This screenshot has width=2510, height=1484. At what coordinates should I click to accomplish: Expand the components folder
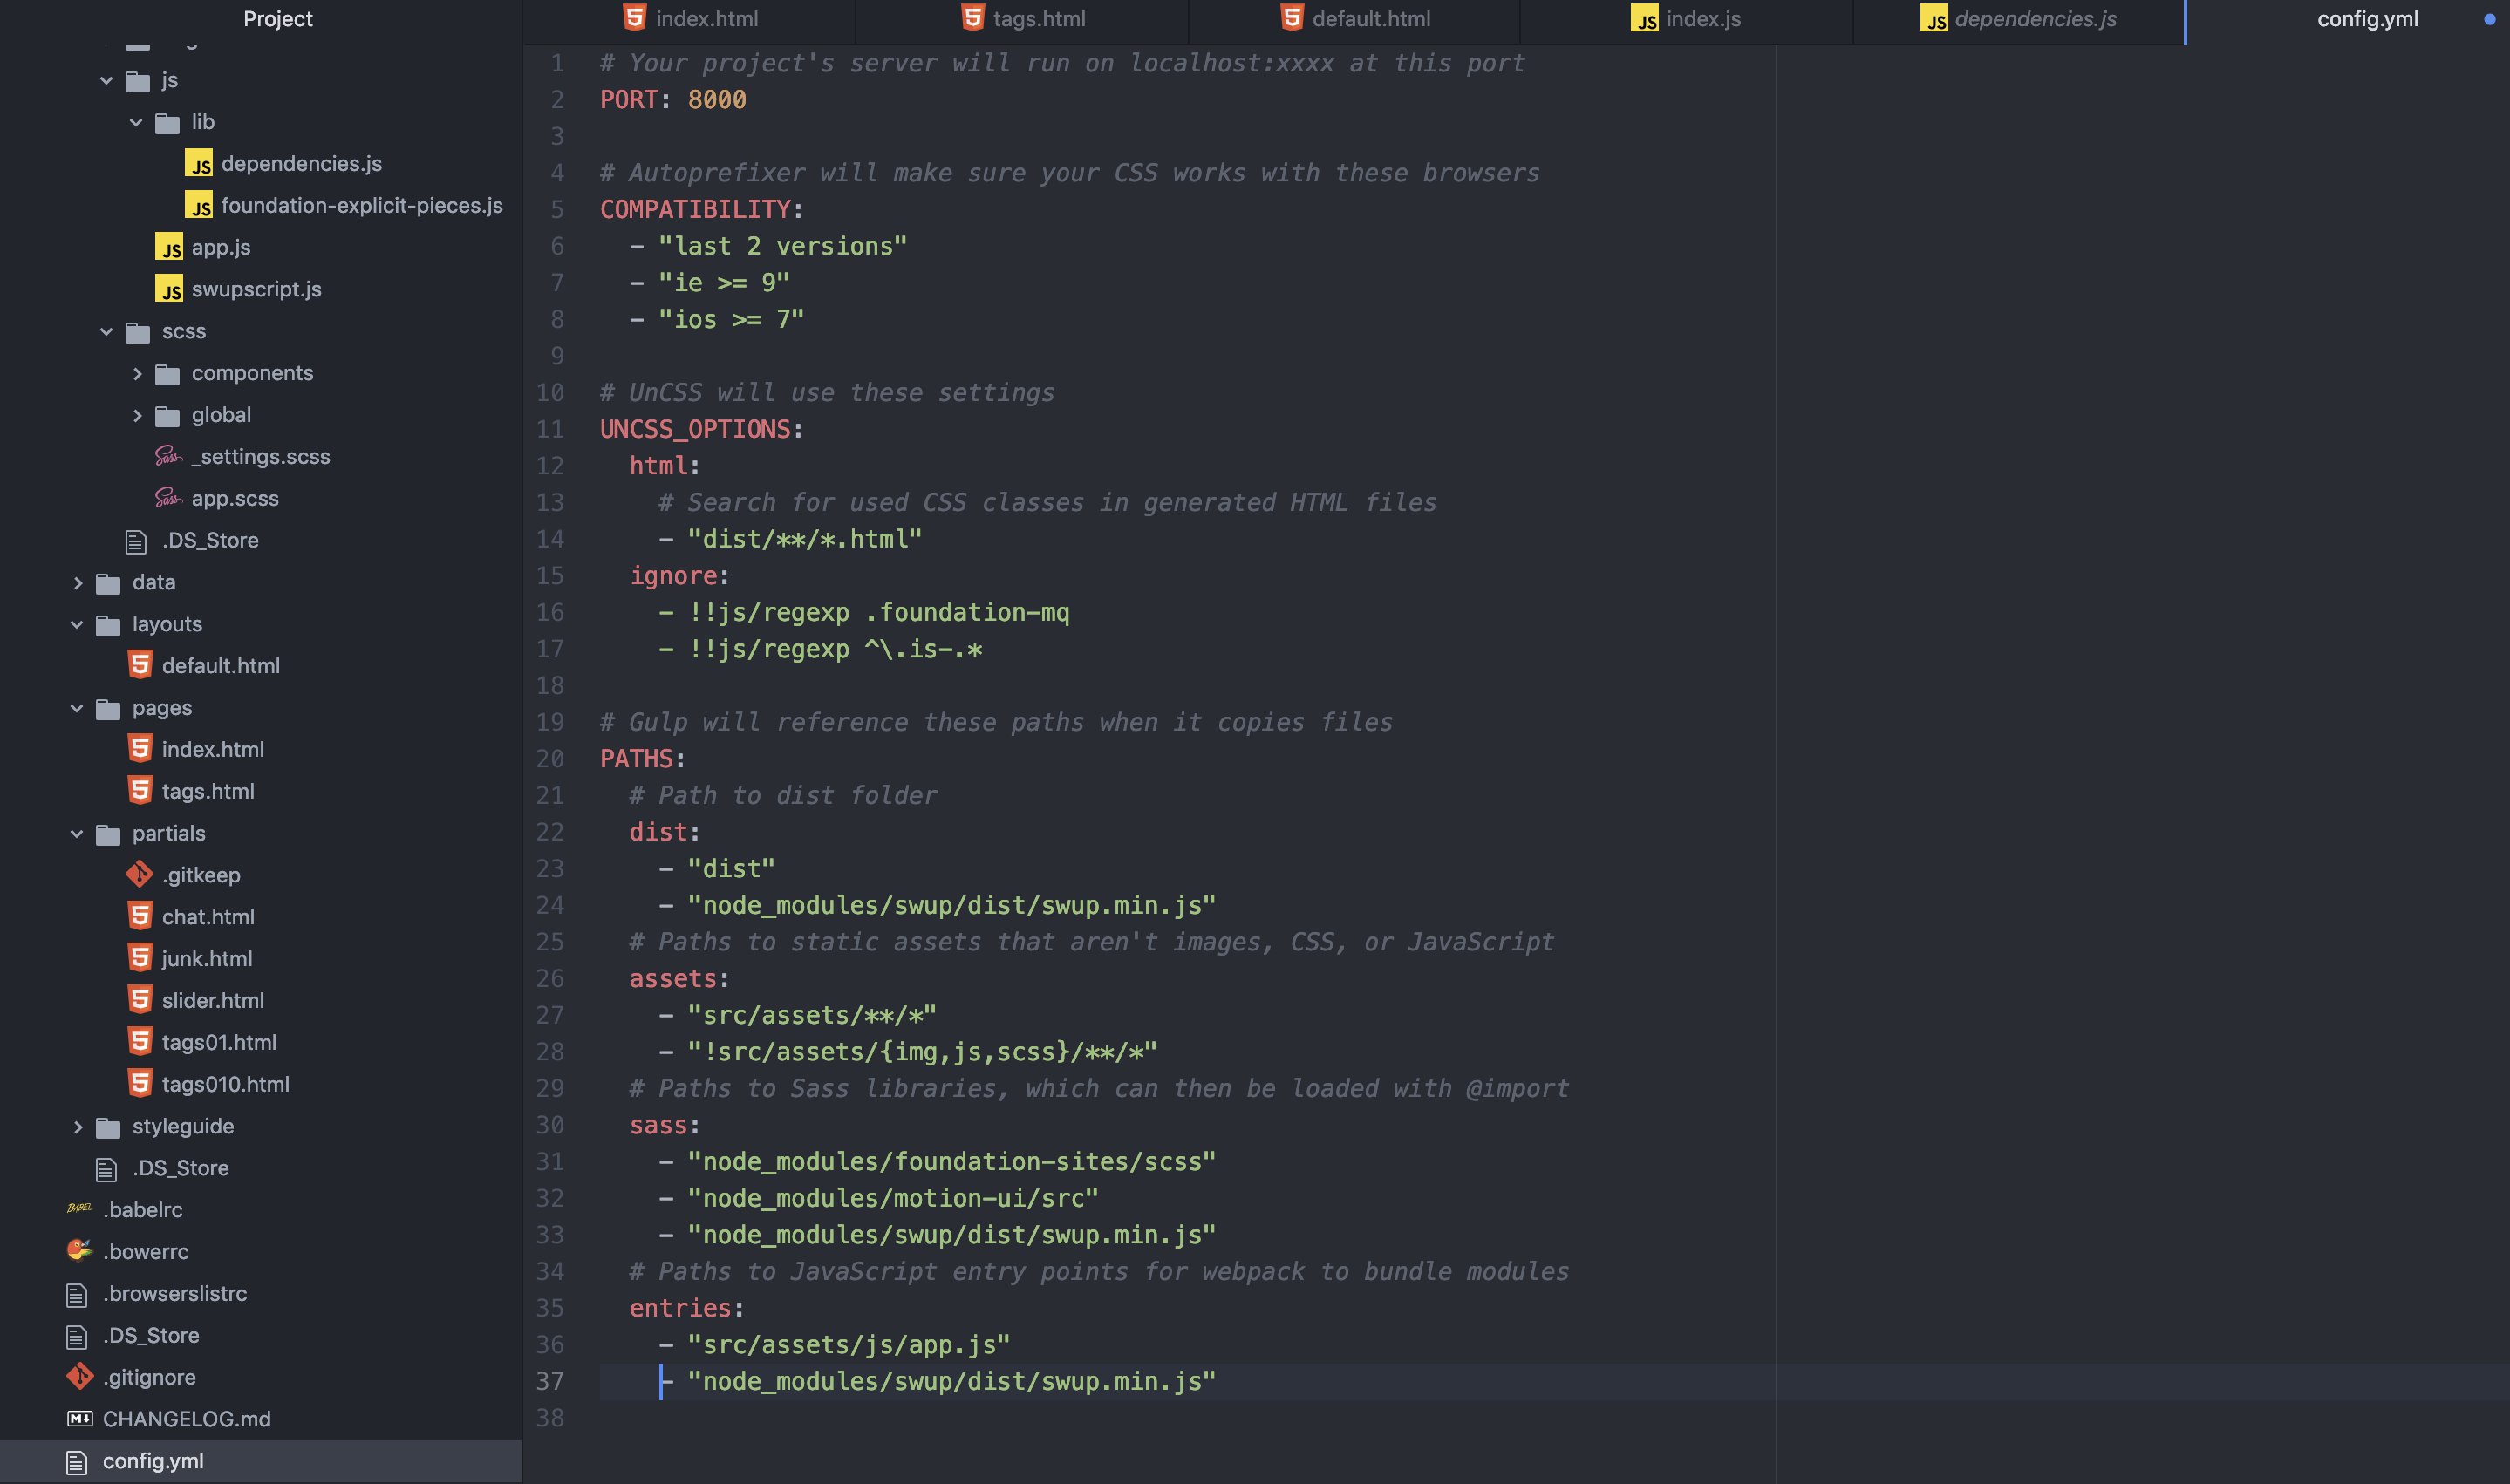click(x=137, y=374)
